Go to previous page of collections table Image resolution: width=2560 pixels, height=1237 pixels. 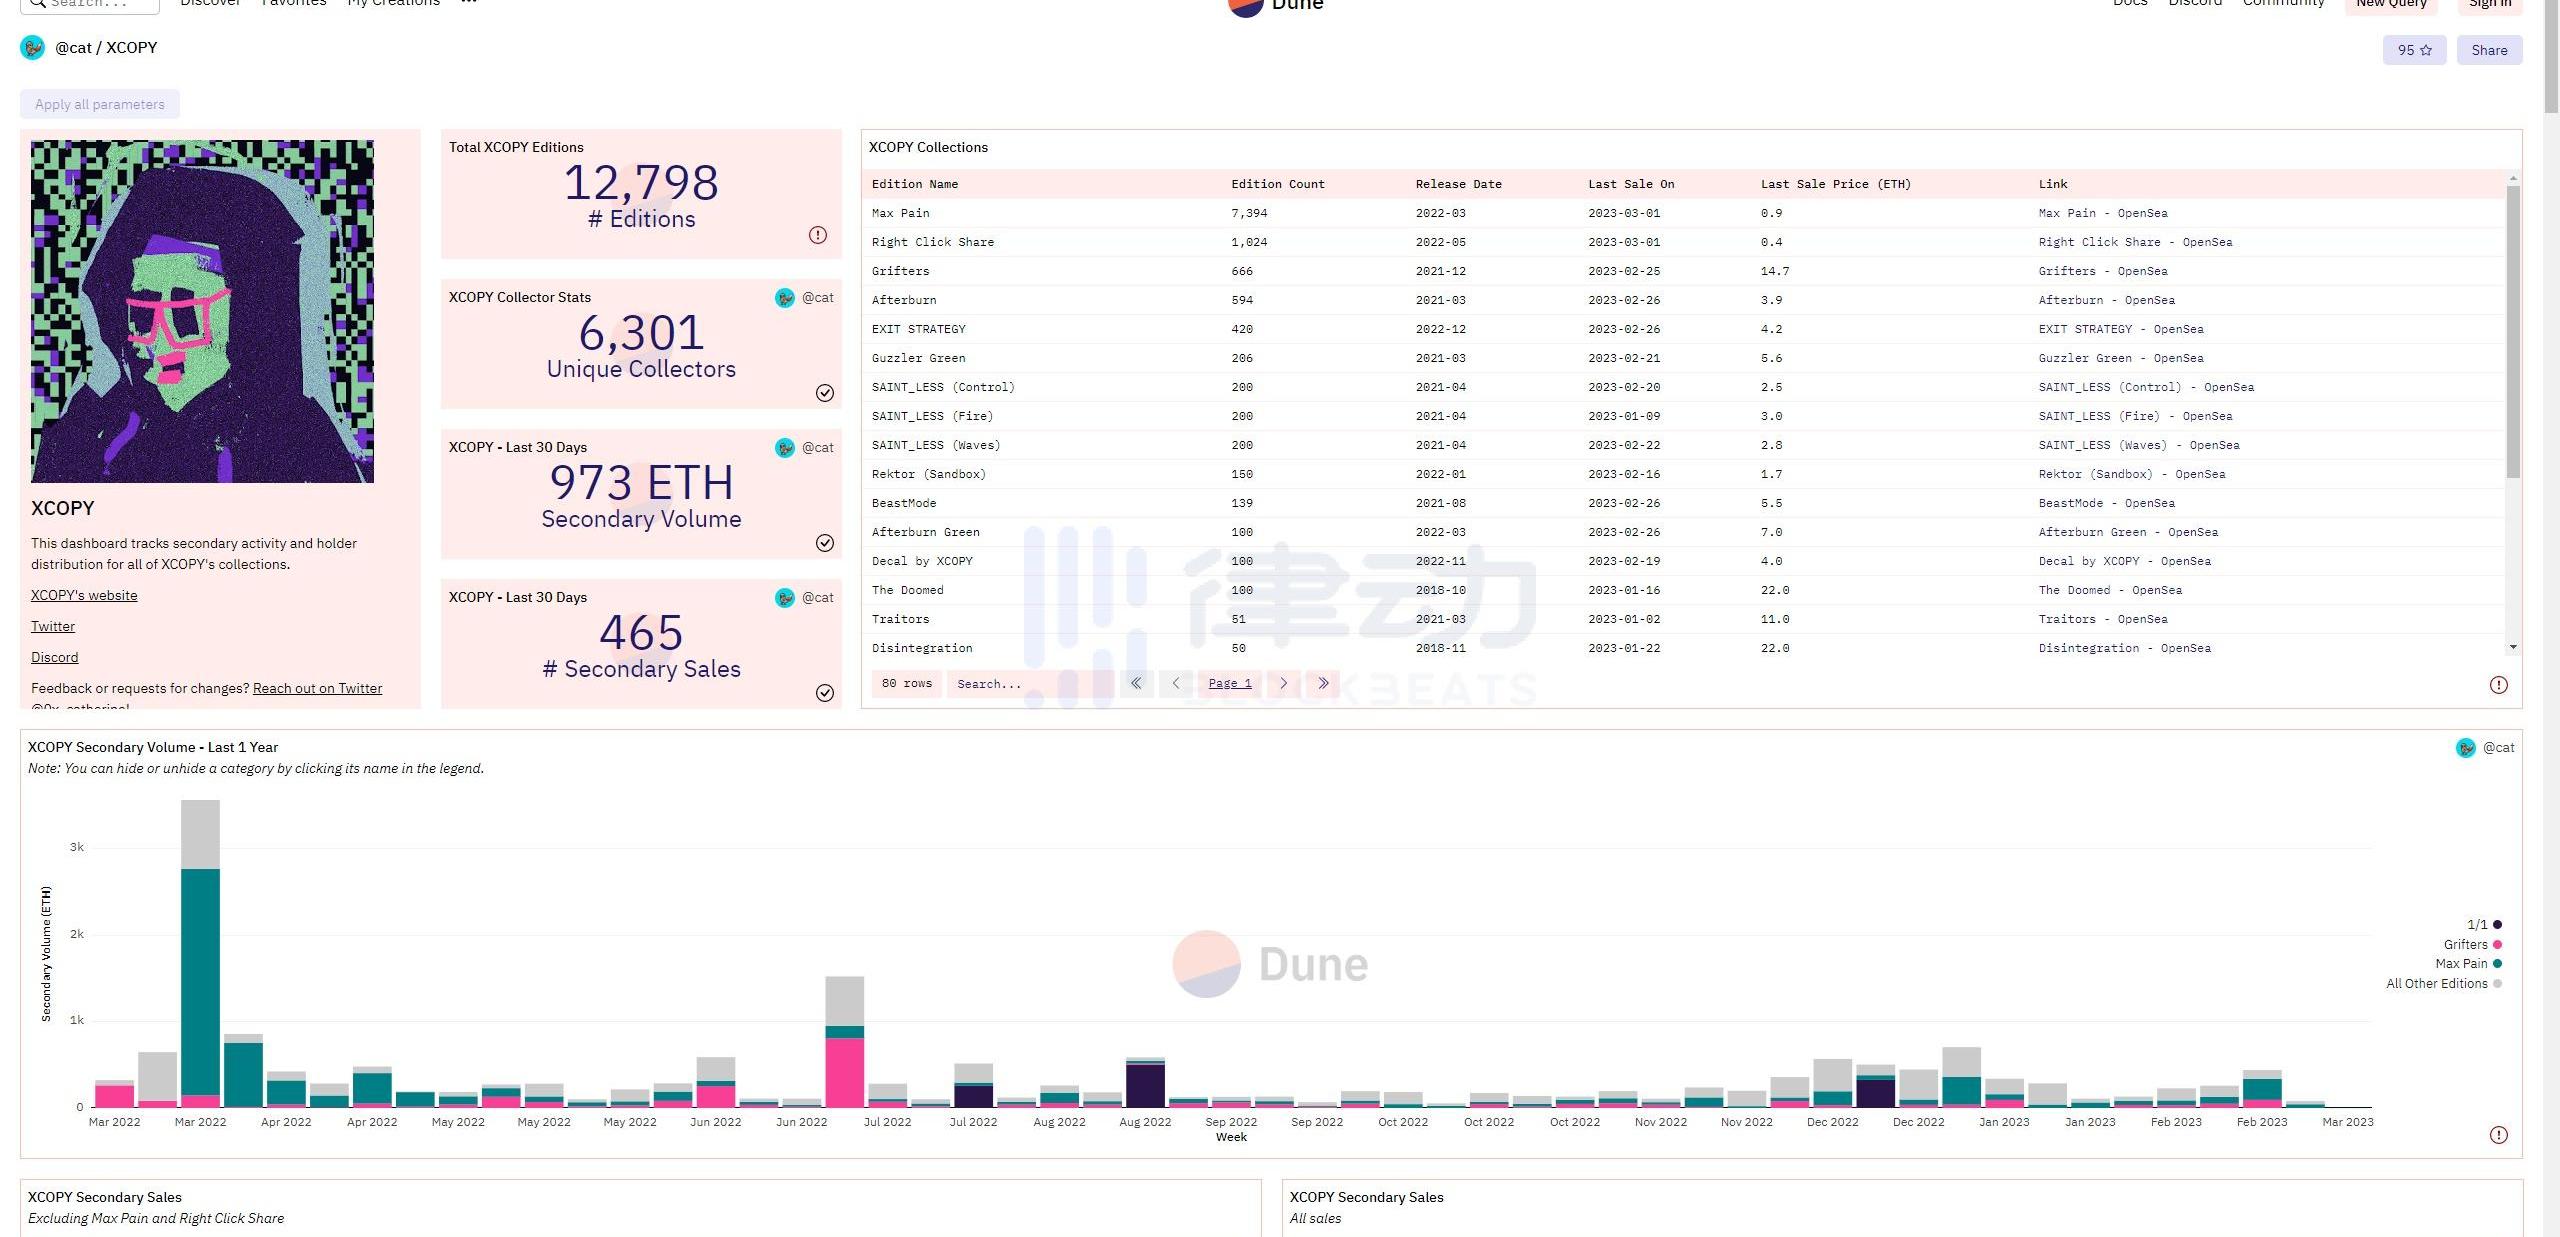coord(1176,684)
